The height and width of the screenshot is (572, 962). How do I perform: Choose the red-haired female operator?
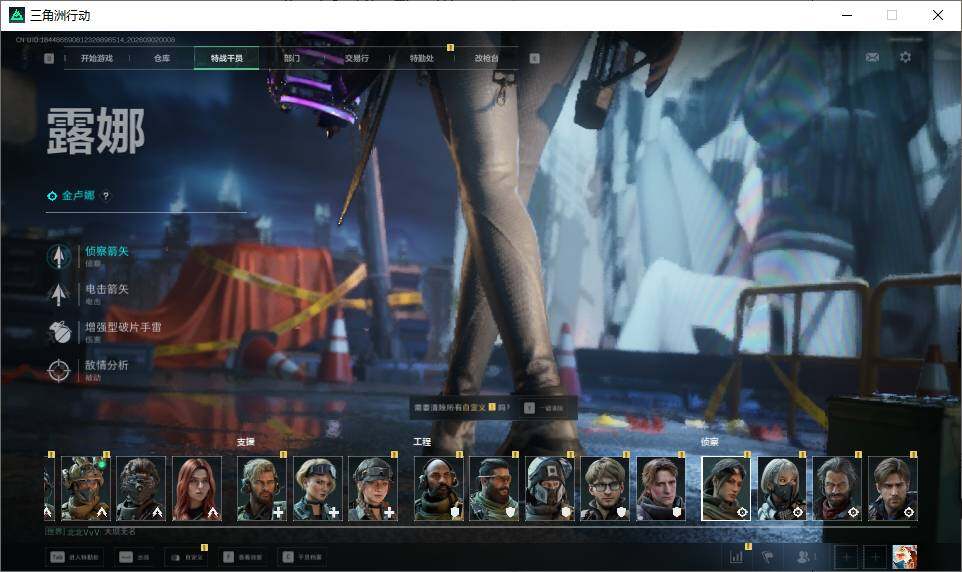click(197, 489)
